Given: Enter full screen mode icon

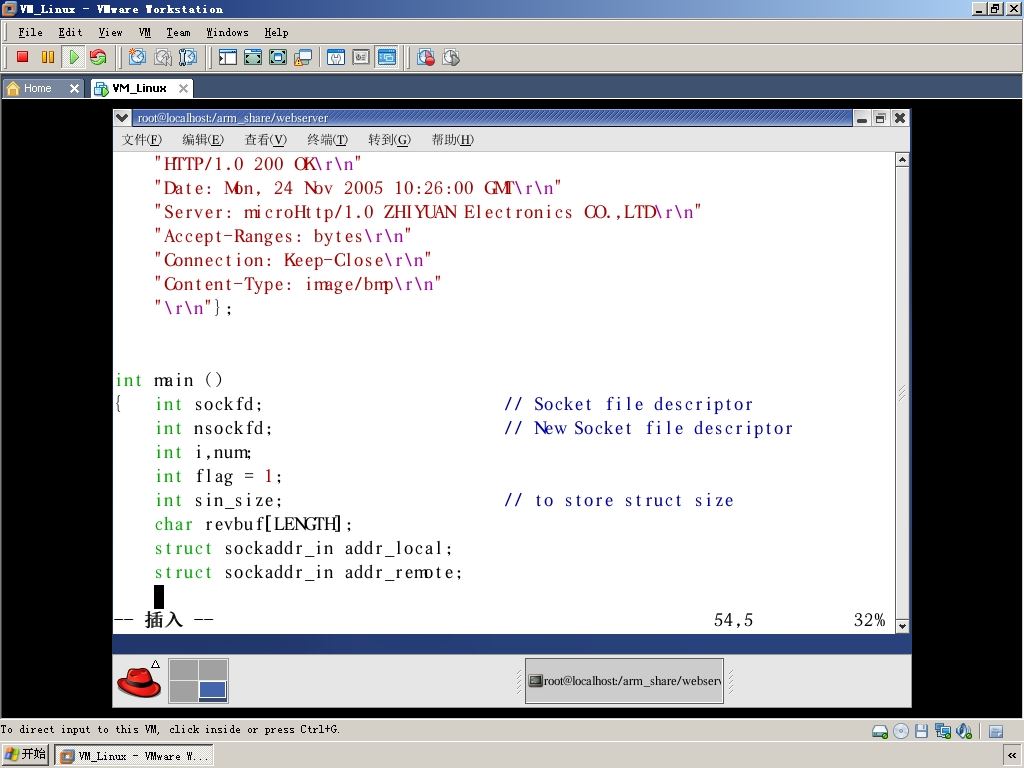Looking at the screenshot, I should coord(278,57).
